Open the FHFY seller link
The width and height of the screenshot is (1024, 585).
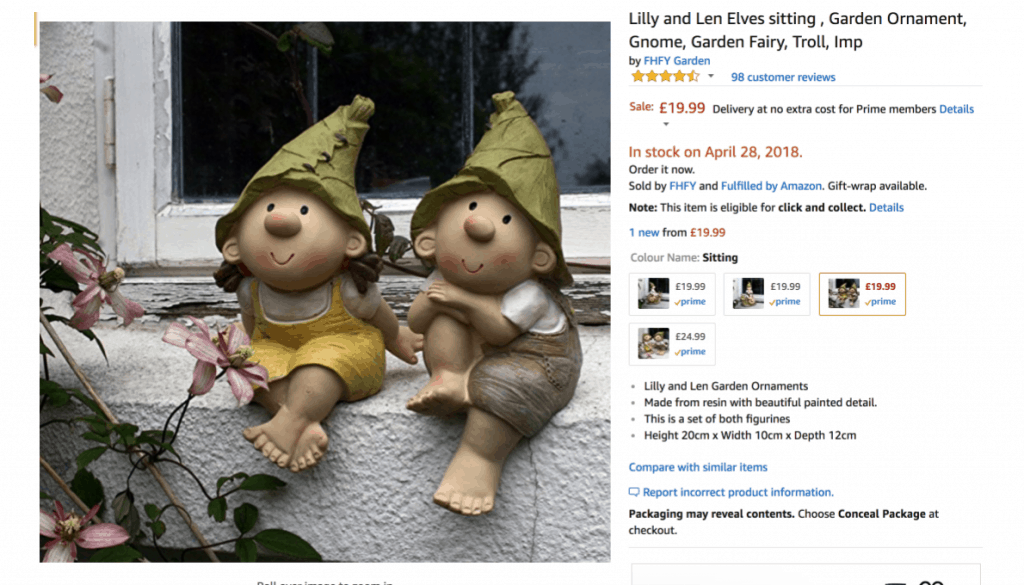click(x=682, y=186)
